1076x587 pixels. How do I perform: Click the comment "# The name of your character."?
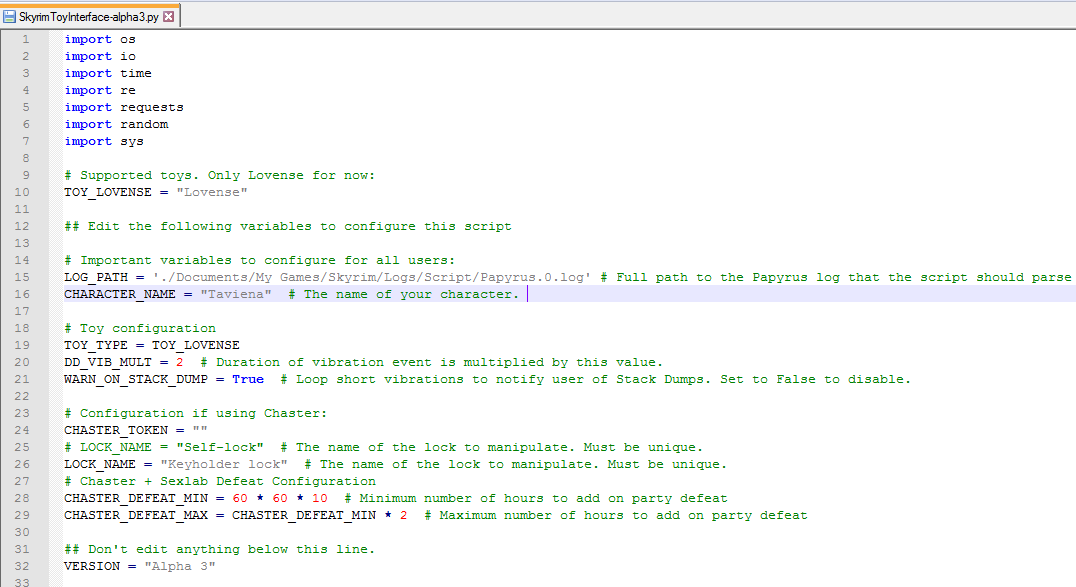pos(404,294)
